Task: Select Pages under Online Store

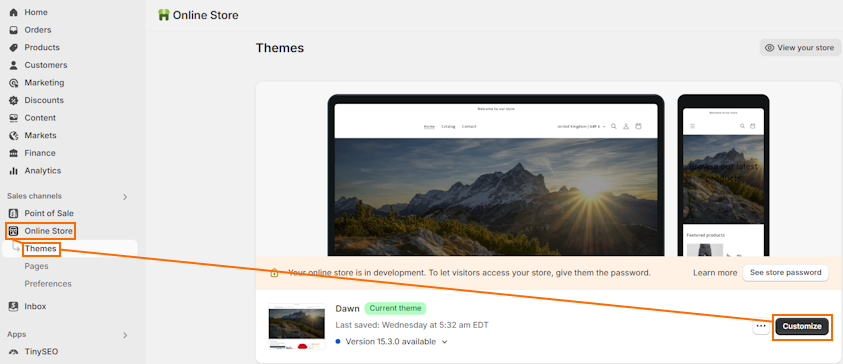Action: tap(36, 266)
